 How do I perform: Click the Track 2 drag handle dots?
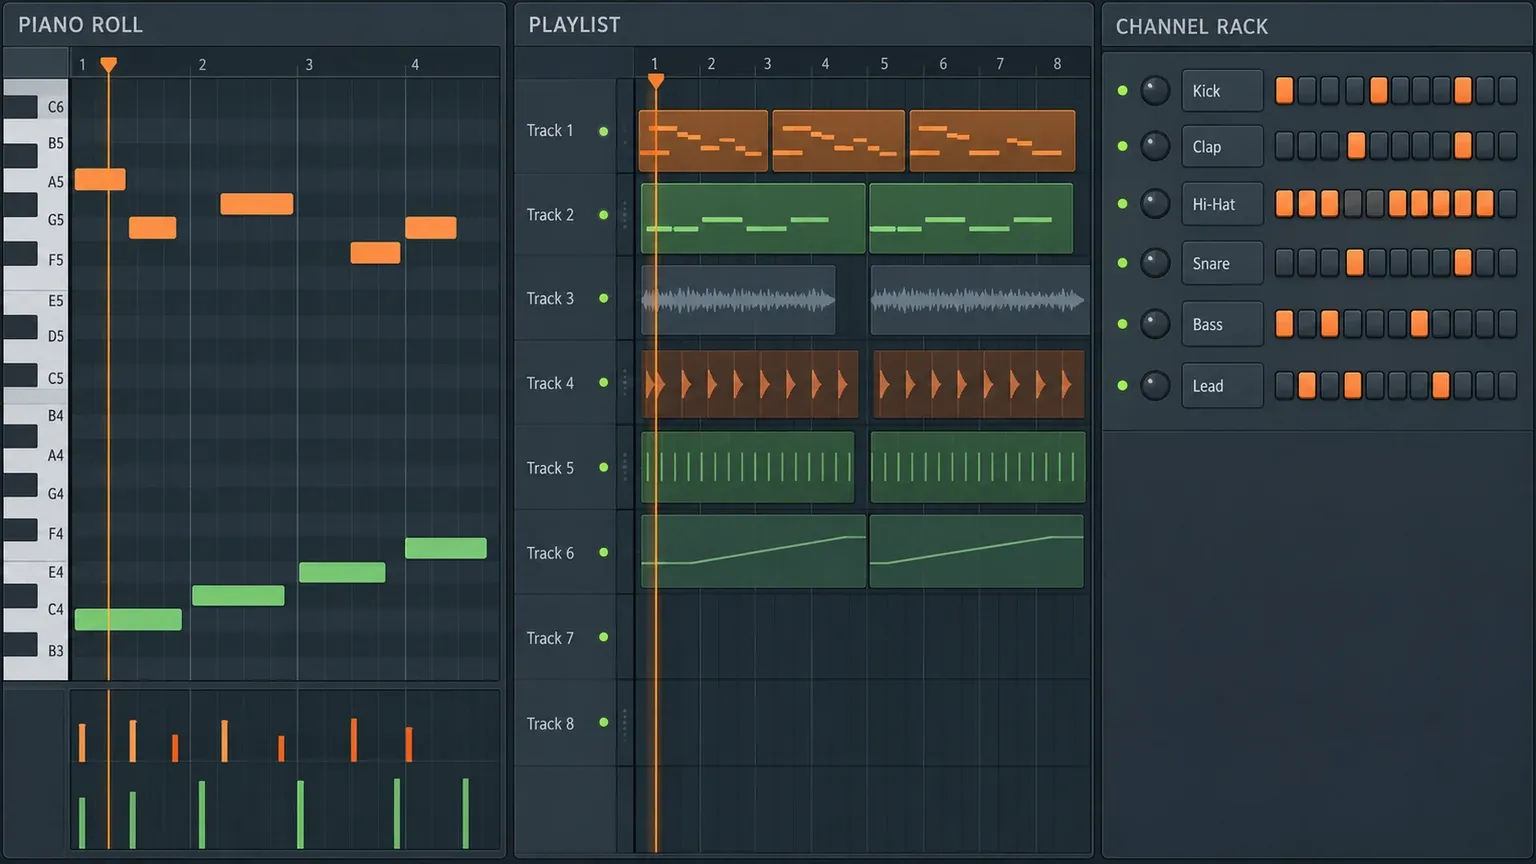(625, 215)
